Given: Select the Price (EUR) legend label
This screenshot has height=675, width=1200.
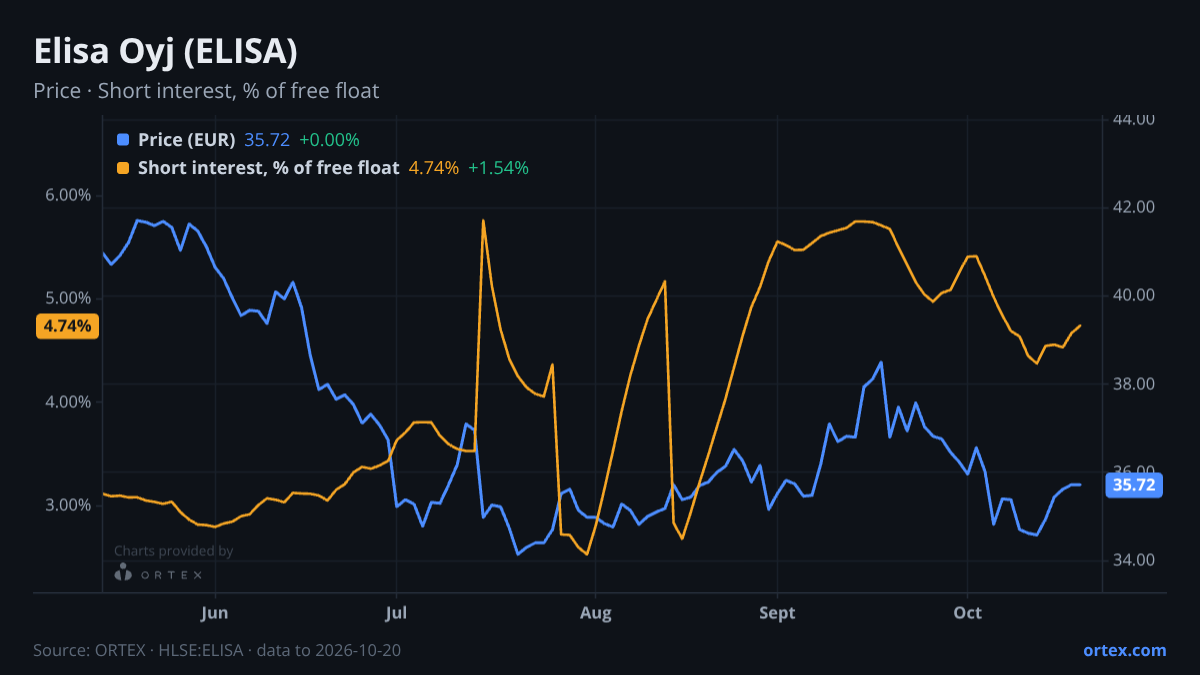Looking at the screenshot, I should (187, 140).
